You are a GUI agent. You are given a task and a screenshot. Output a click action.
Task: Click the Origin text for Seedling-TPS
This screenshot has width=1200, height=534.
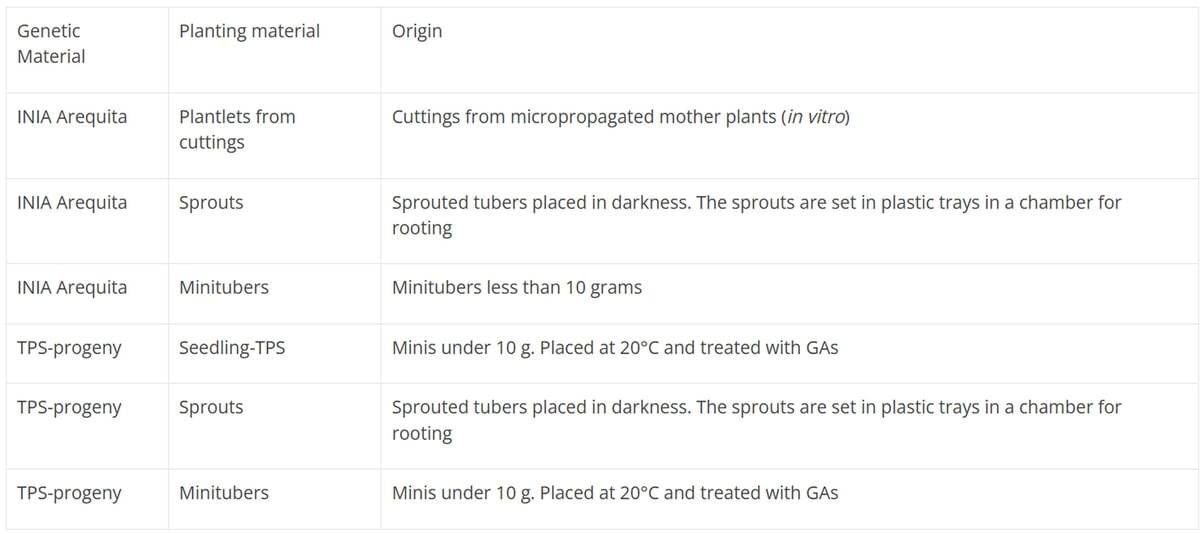pyautogui.click(x=614, y=348)
